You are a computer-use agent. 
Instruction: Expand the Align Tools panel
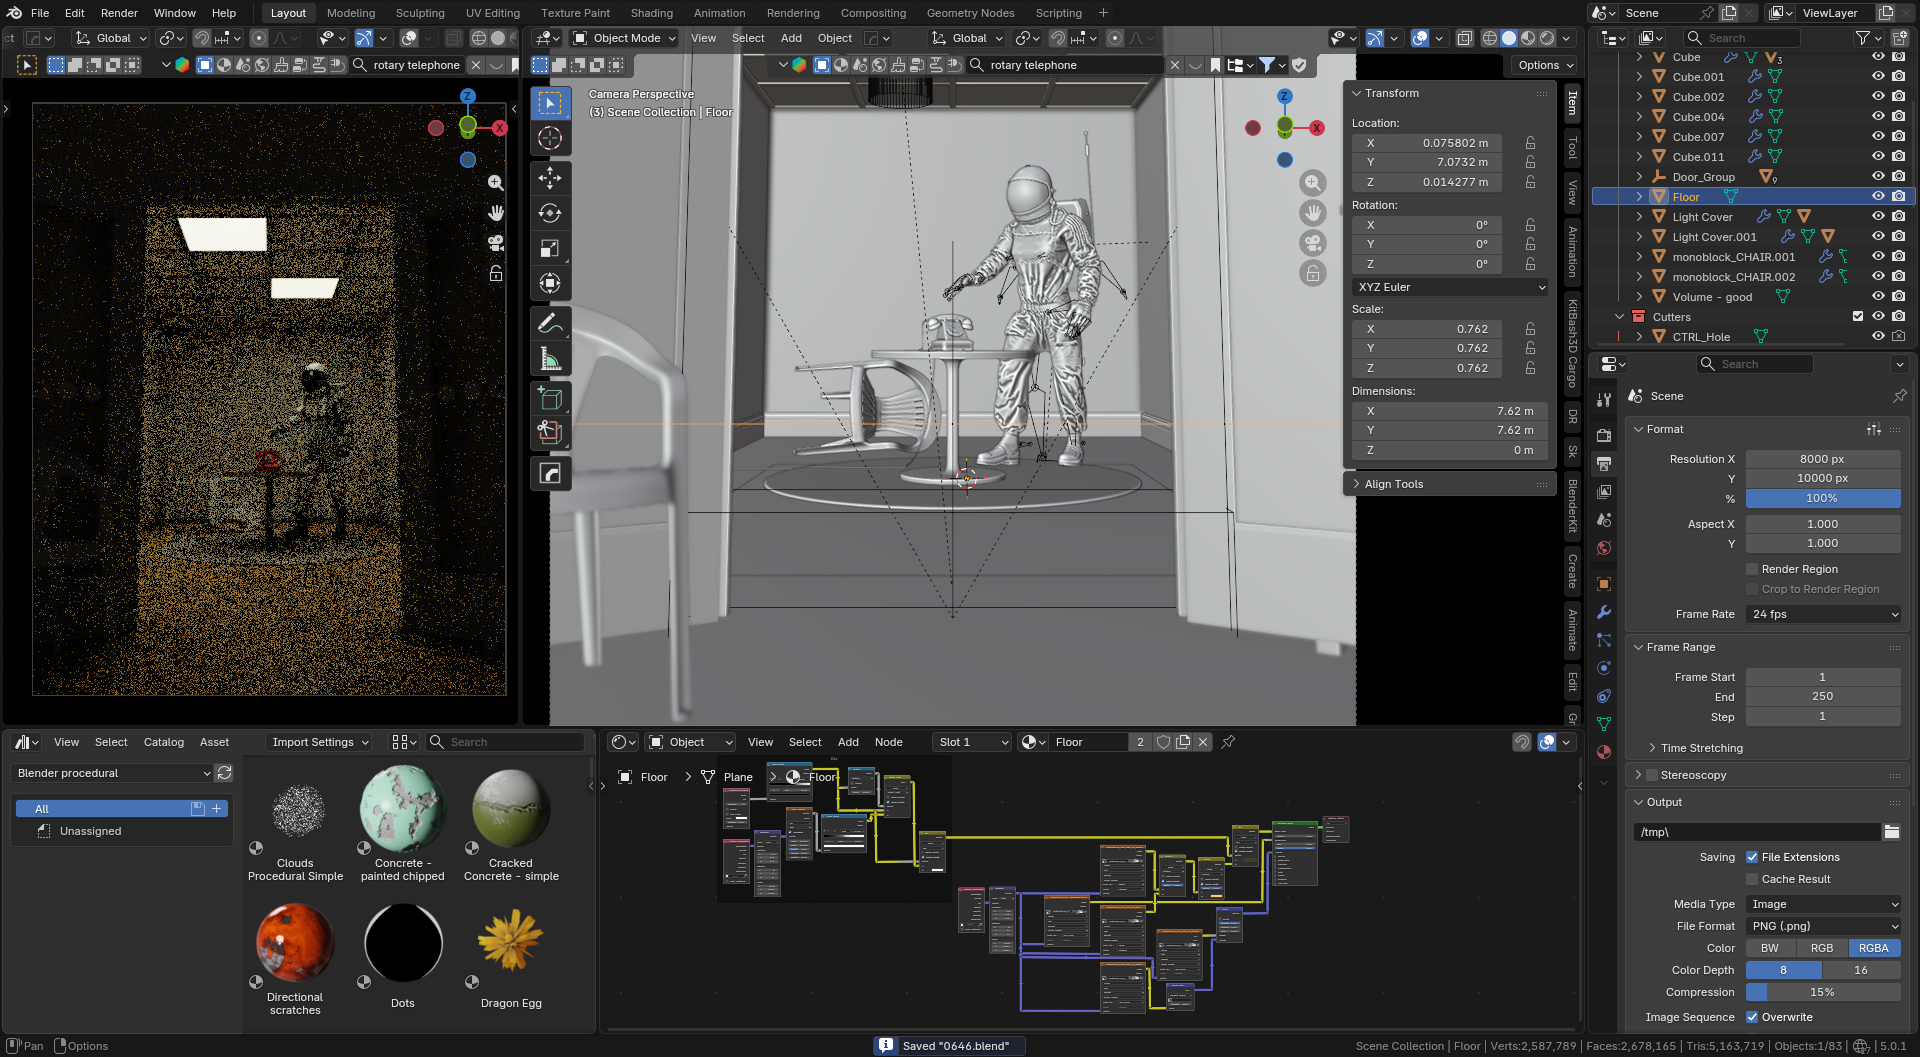(x=1393, y=484)
